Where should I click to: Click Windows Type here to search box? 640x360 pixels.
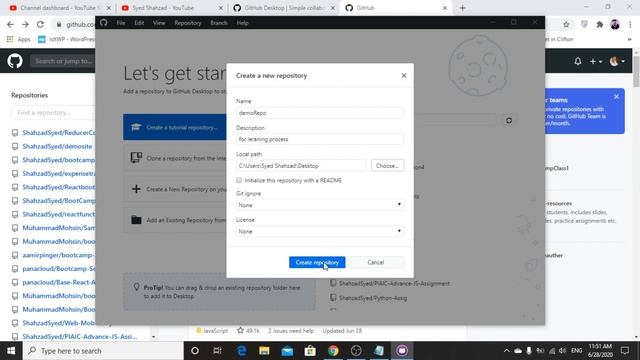click(103, 351)
